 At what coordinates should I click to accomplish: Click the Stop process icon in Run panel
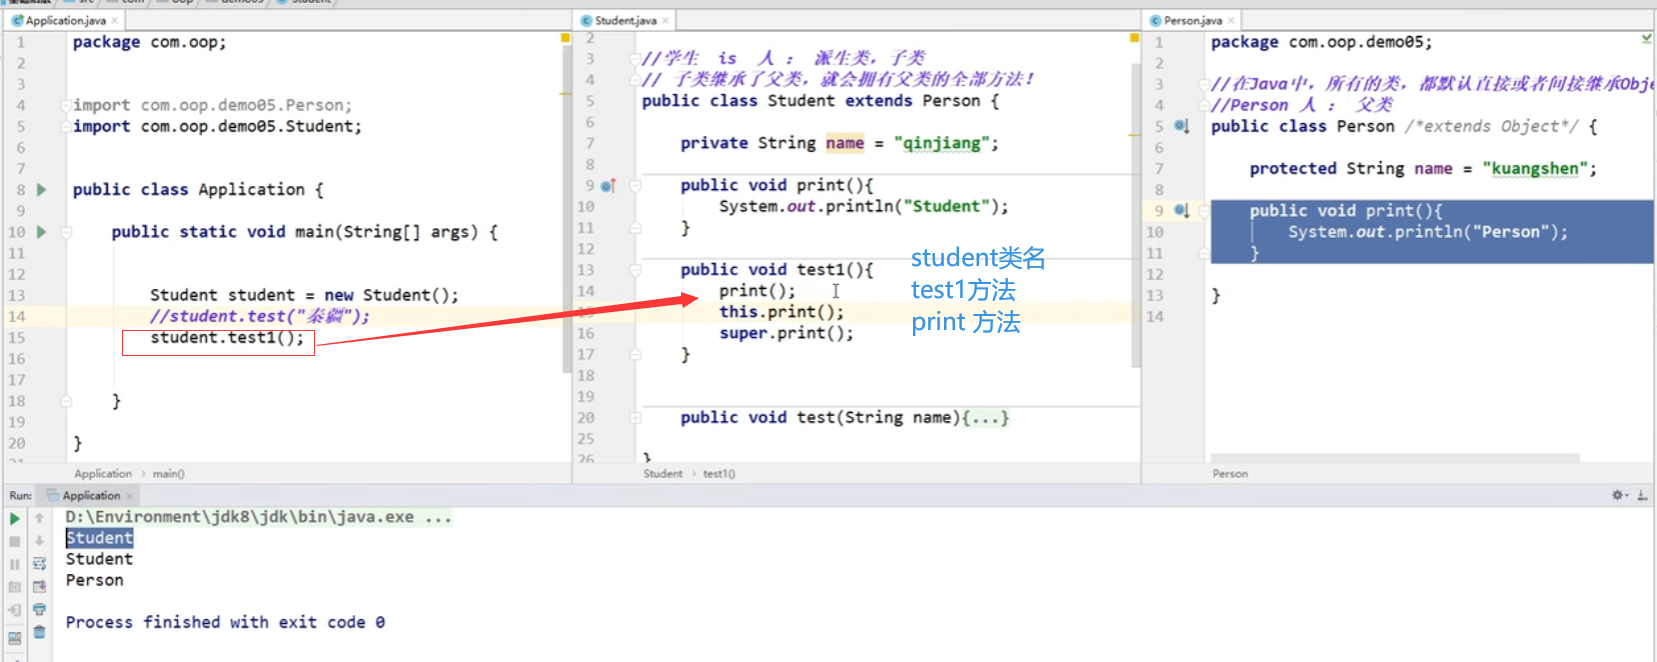[x=14, y=541]
